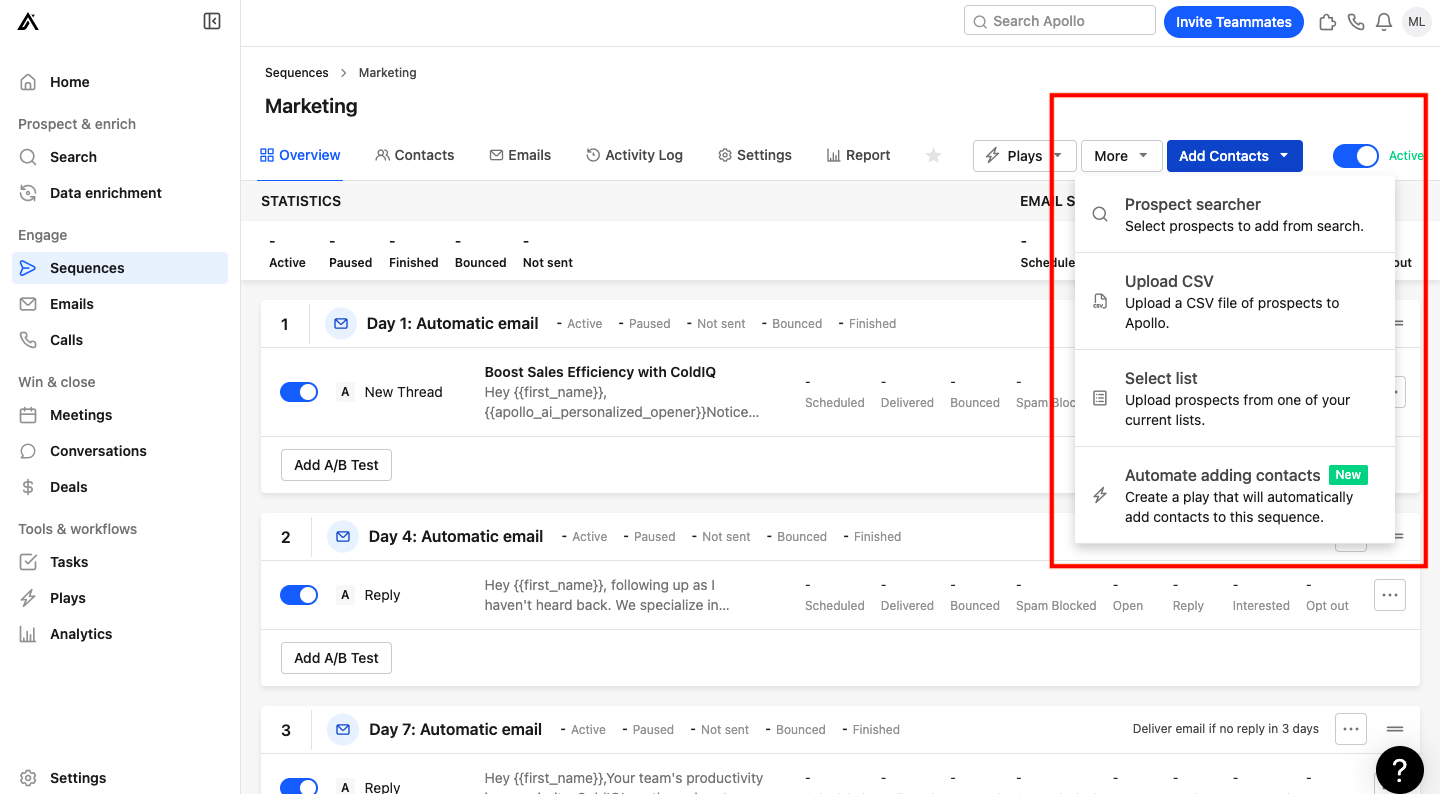Open notifications bell icon
This screenshot has height=794, width=1440.
pyautogui.click(x=1384, y=21)
